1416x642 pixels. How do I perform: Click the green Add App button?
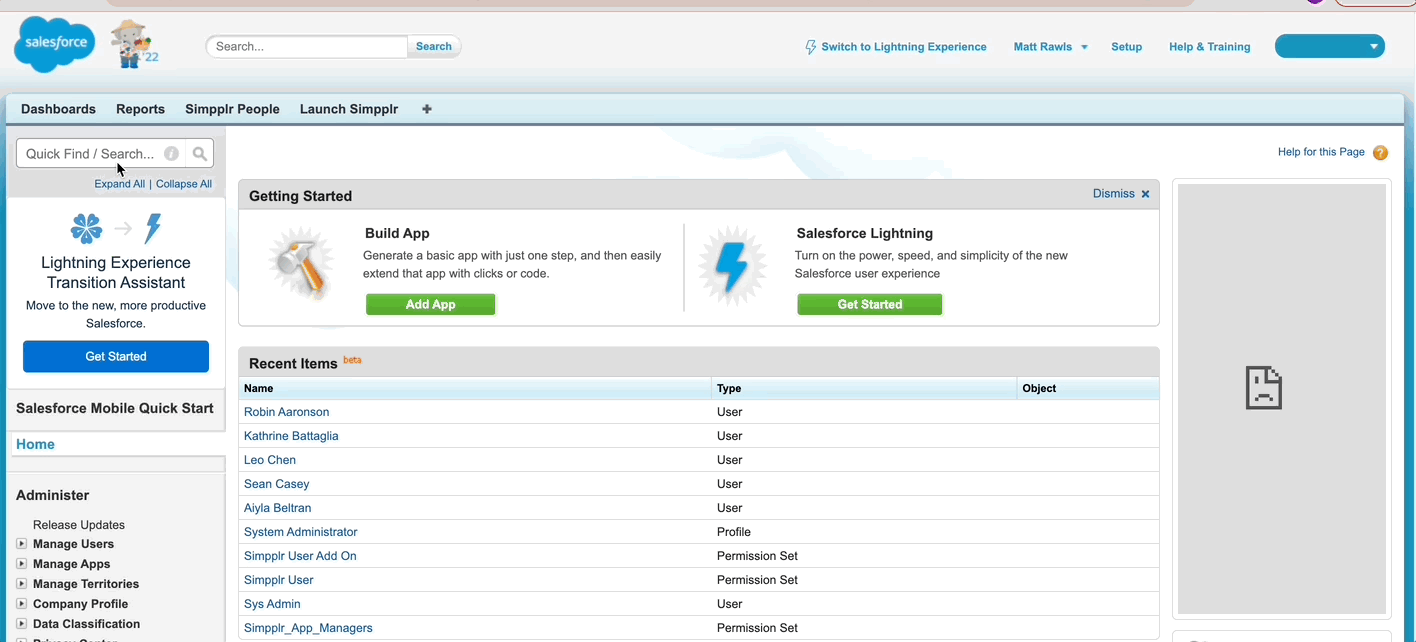click(431, 305)
